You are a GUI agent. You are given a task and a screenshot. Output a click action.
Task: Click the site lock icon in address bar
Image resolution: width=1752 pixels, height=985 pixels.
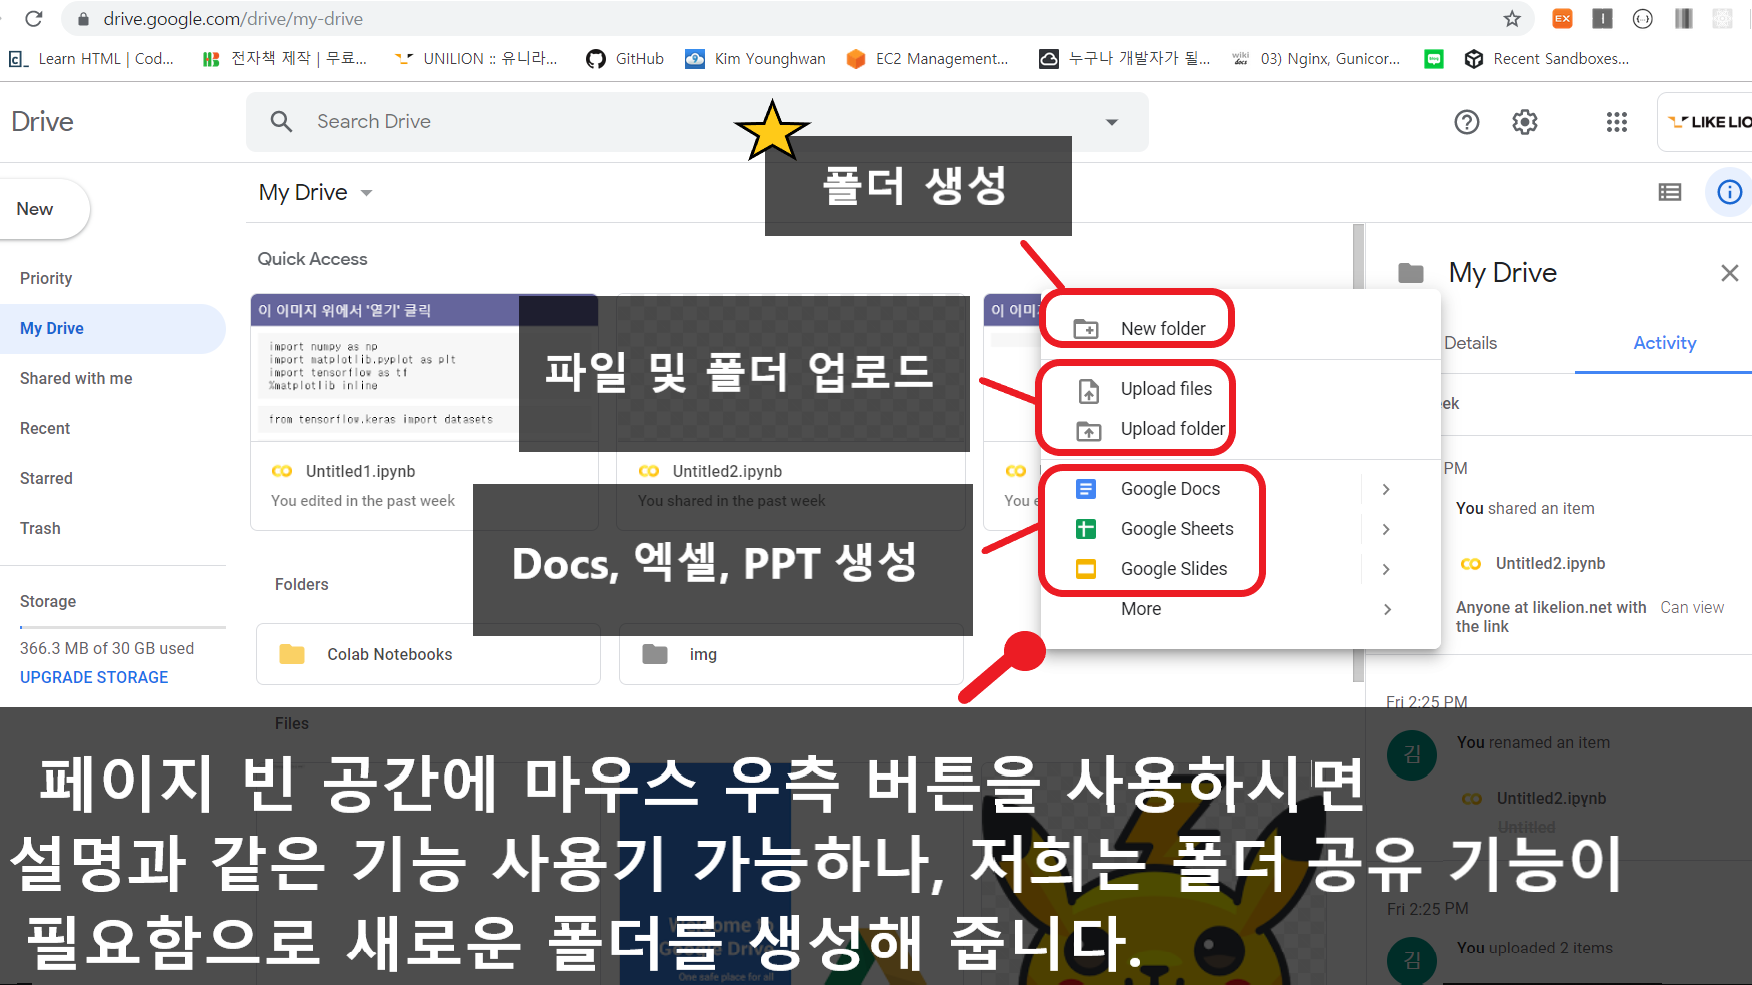(x=84, y=19)
